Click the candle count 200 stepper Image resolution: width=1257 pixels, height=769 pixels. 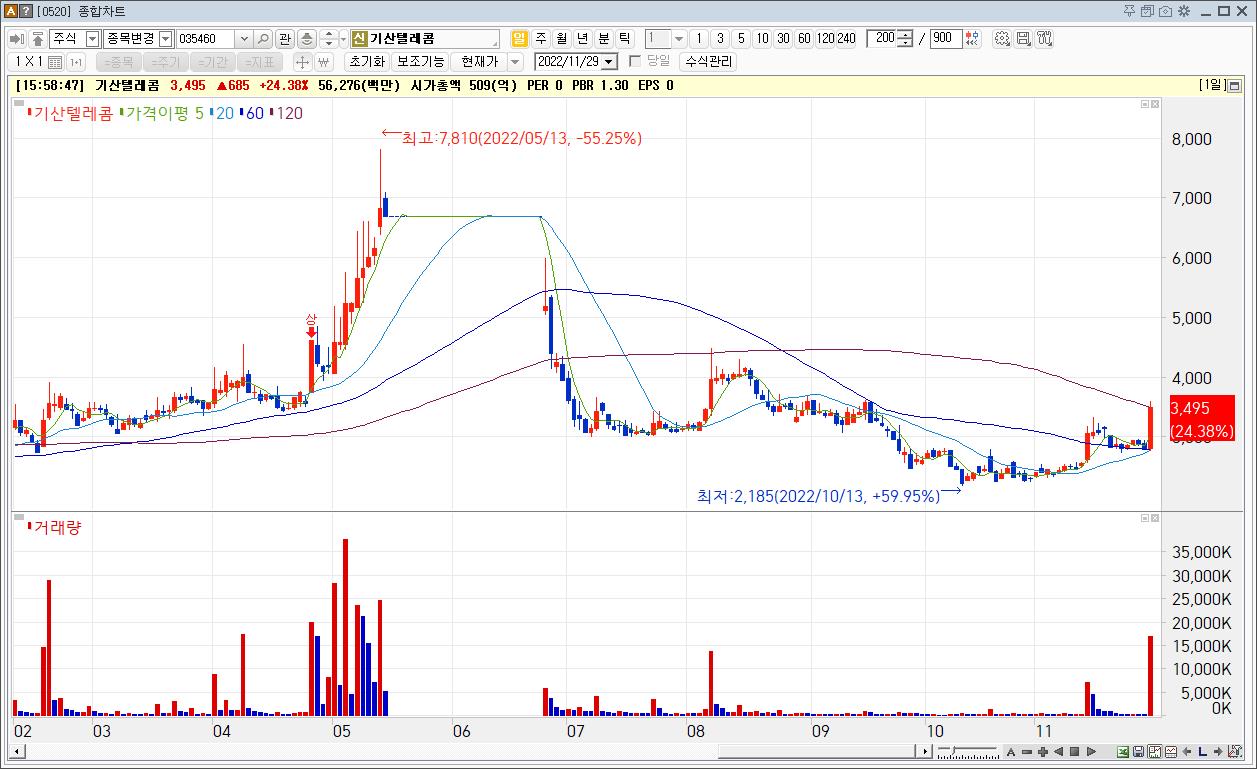point(905,38)
